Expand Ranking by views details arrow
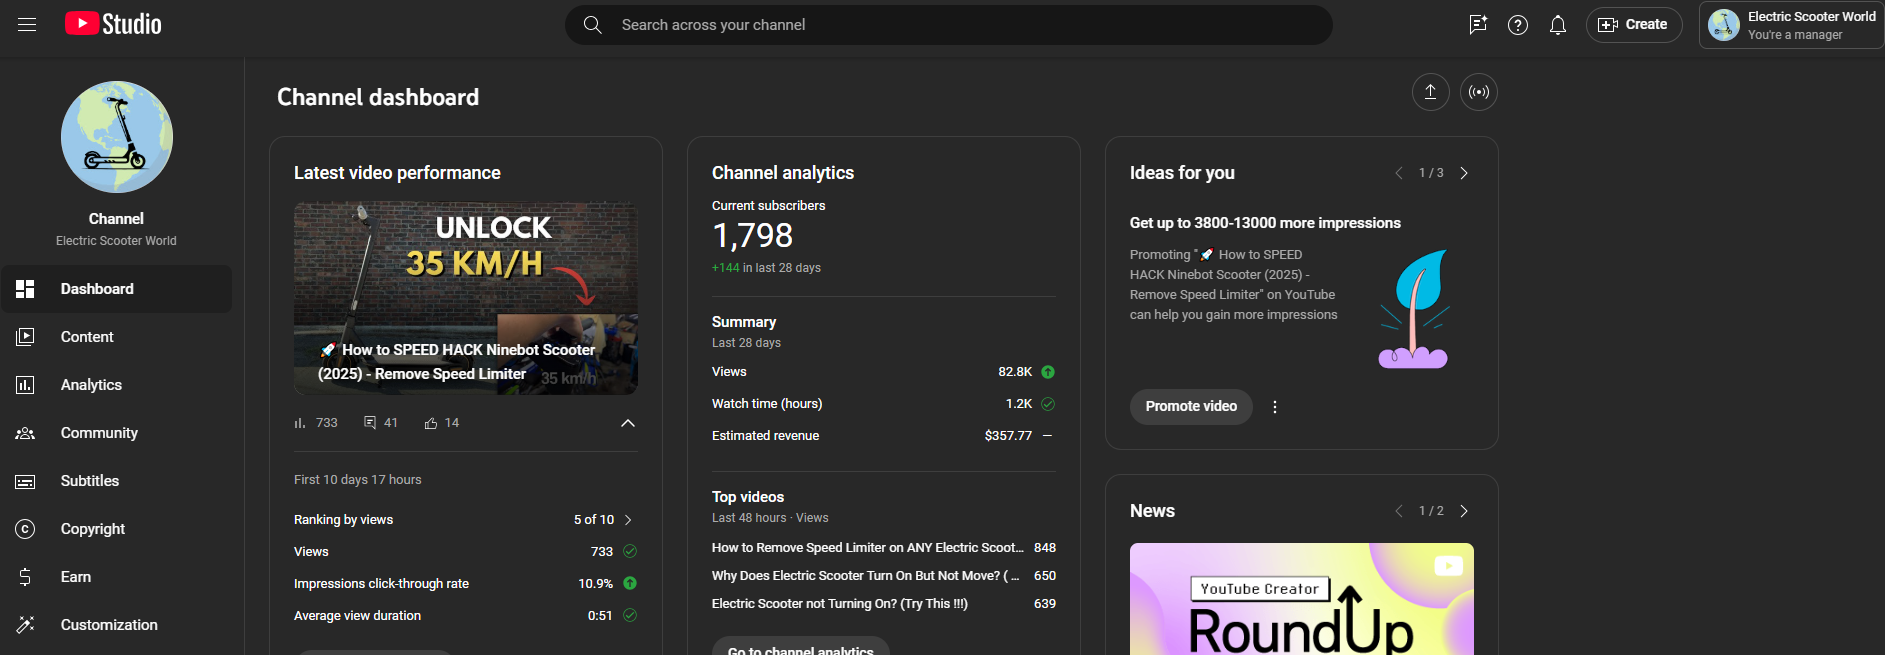 tap(628, 520)
